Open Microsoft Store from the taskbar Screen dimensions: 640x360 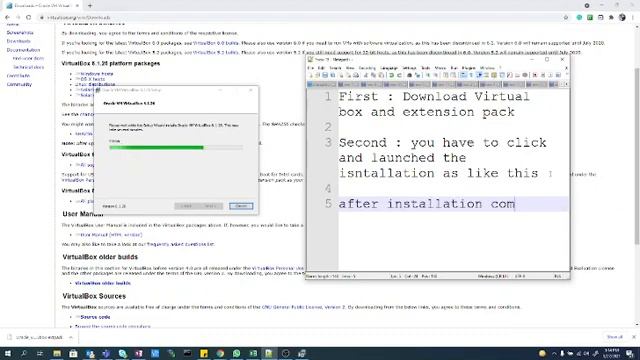click(x=73, y=353)
